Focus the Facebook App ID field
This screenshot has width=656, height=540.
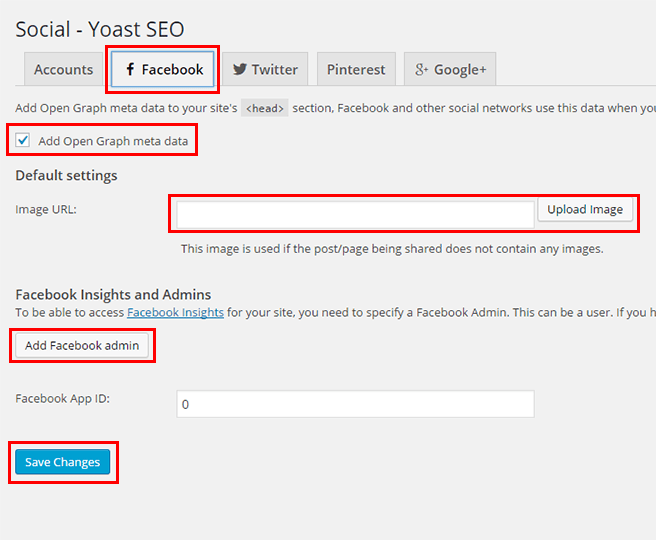[355, 404]
